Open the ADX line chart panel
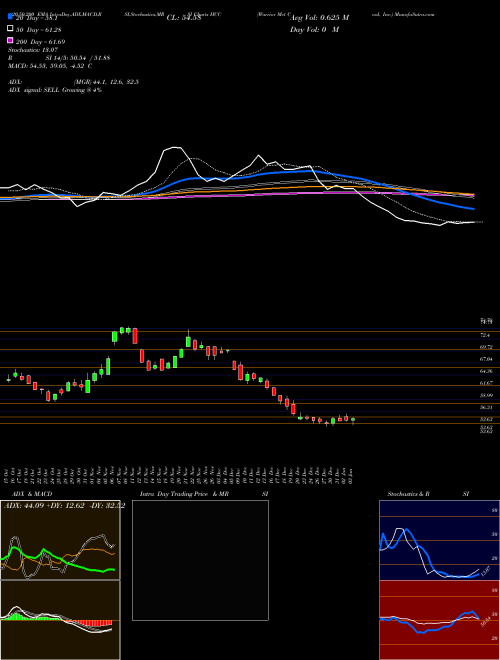Viewport: 500px width, 660px height. [60, 540]
